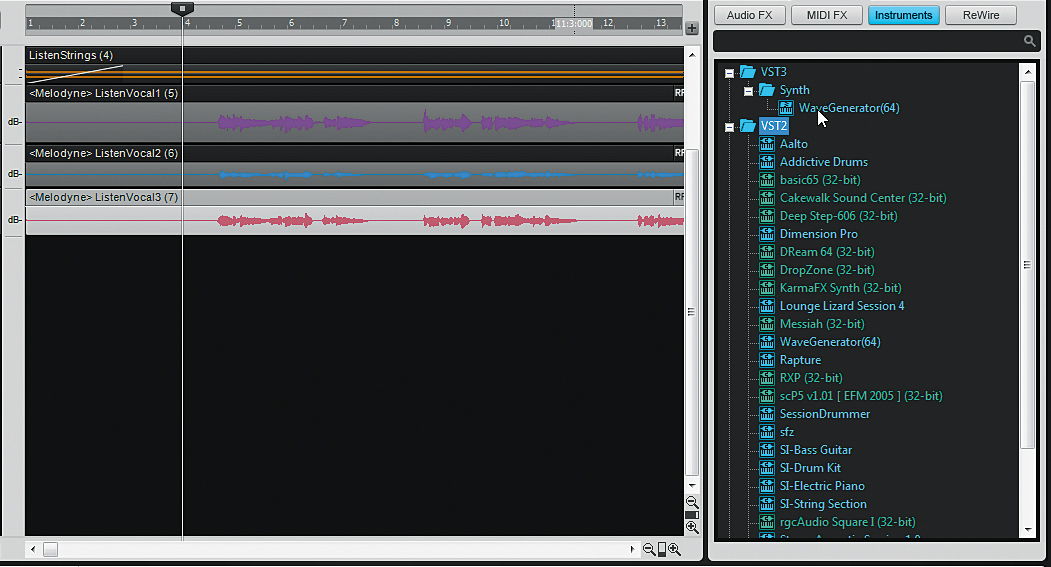Switch to the MIDI FX tab
The image size is (1051, 567).
point(826,15)
